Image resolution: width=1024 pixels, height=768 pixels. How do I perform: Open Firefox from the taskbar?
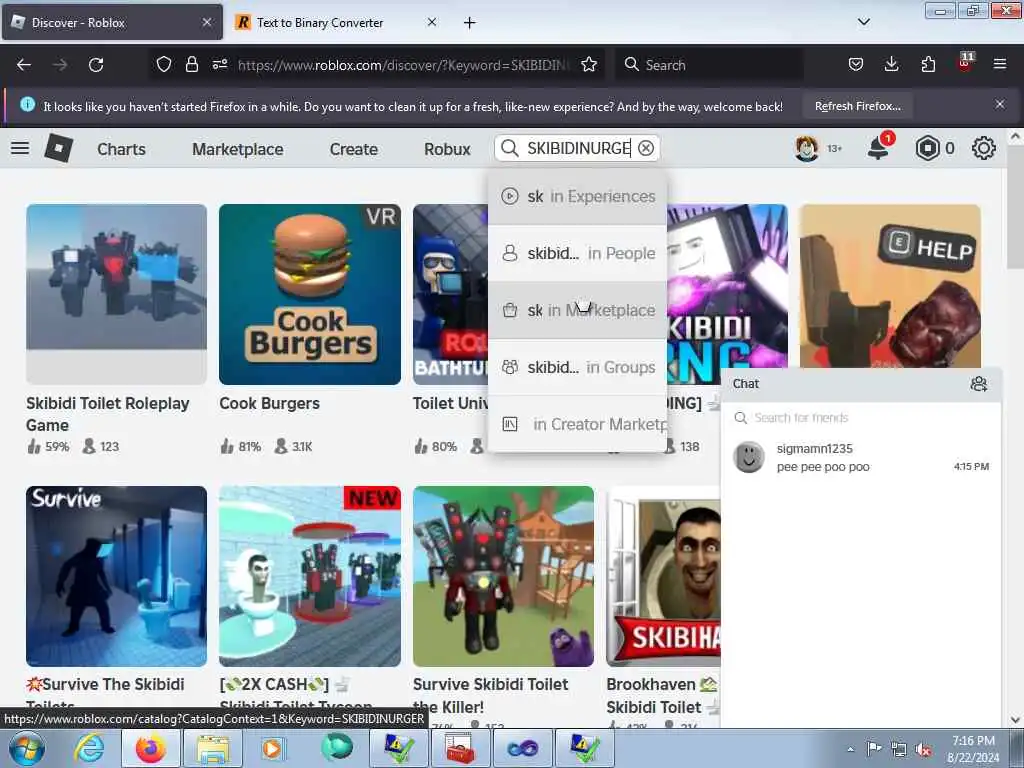pos(151,749)
